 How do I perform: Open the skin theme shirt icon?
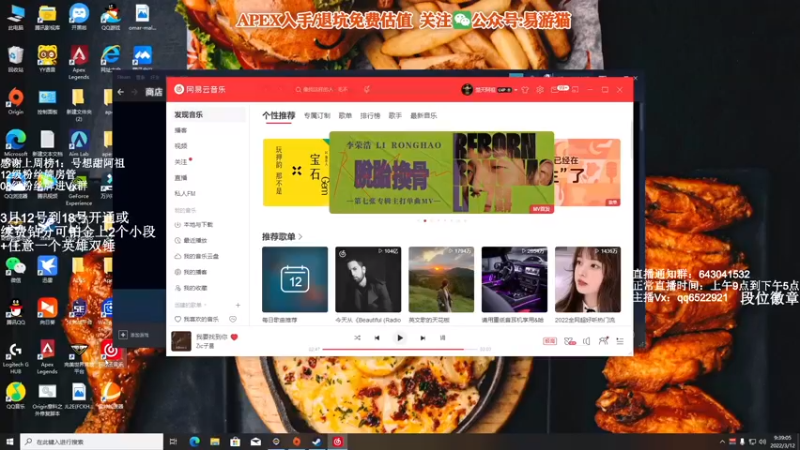click(x=525, y=90)
